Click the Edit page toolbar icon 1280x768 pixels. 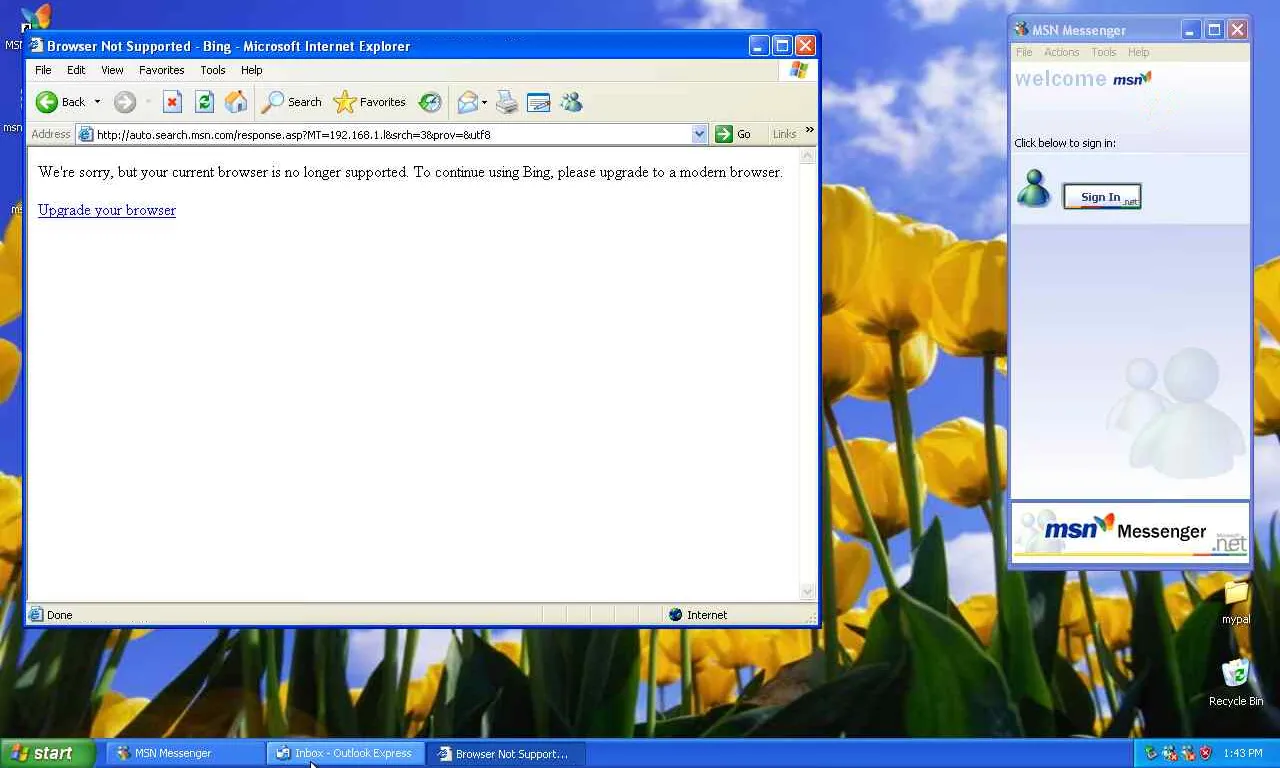pos(538,102)
